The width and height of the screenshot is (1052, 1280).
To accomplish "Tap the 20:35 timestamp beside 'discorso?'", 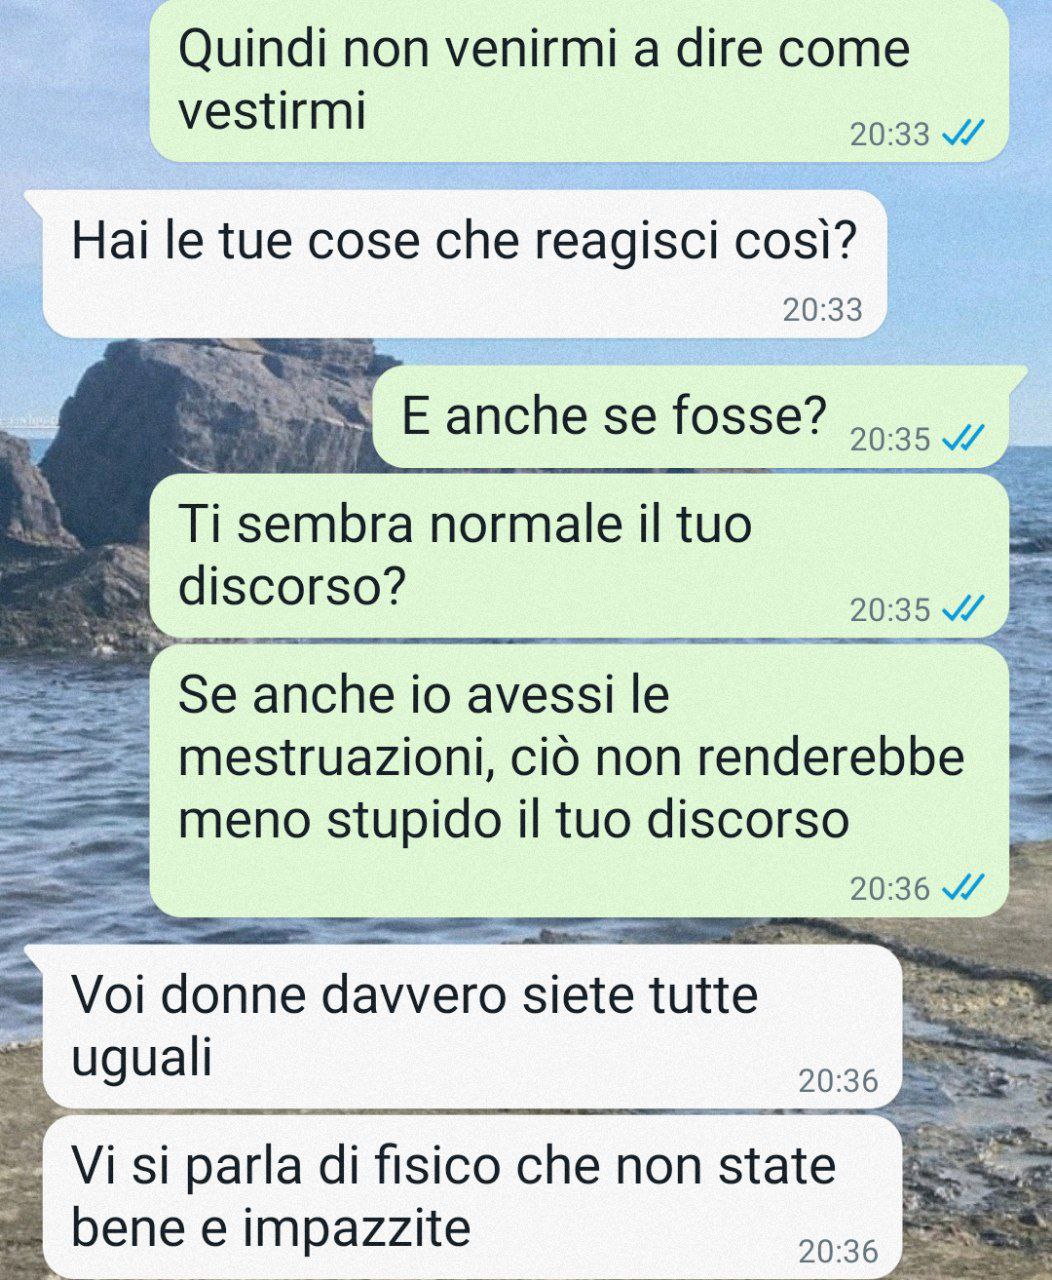I will click(890, 608).
